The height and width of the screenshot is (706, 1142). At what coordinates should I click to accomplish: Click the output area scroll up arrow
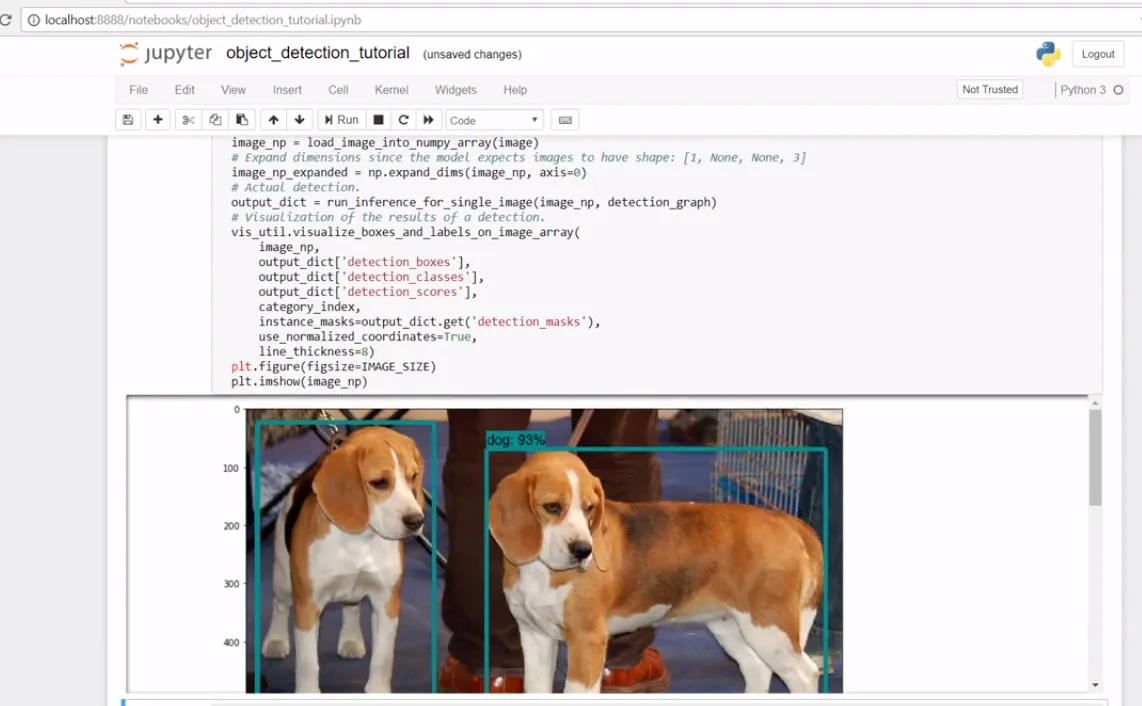point(1095,403)
